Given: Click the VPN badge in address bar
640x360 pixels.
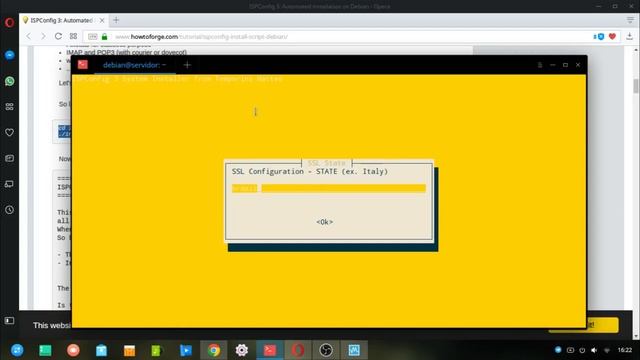Looking at the screenshot, I should 93,37.
